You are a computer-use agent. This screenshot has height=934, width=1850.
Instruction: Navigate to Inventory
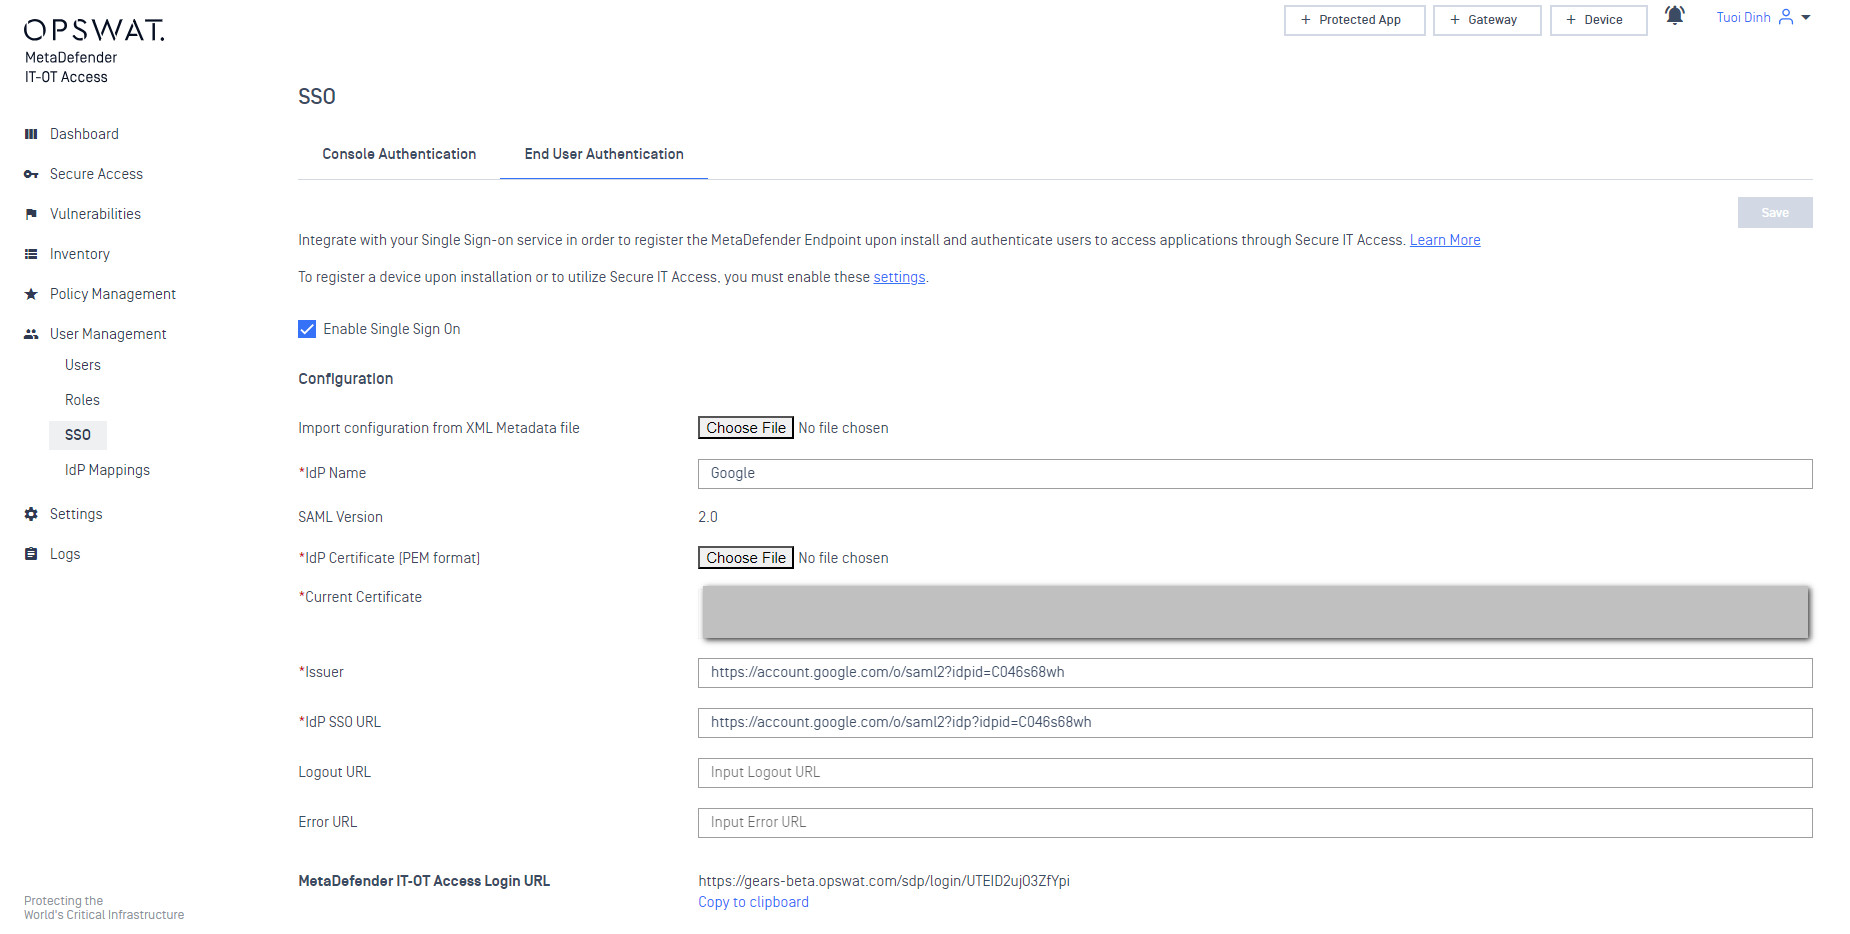click(x=80, y=254)
